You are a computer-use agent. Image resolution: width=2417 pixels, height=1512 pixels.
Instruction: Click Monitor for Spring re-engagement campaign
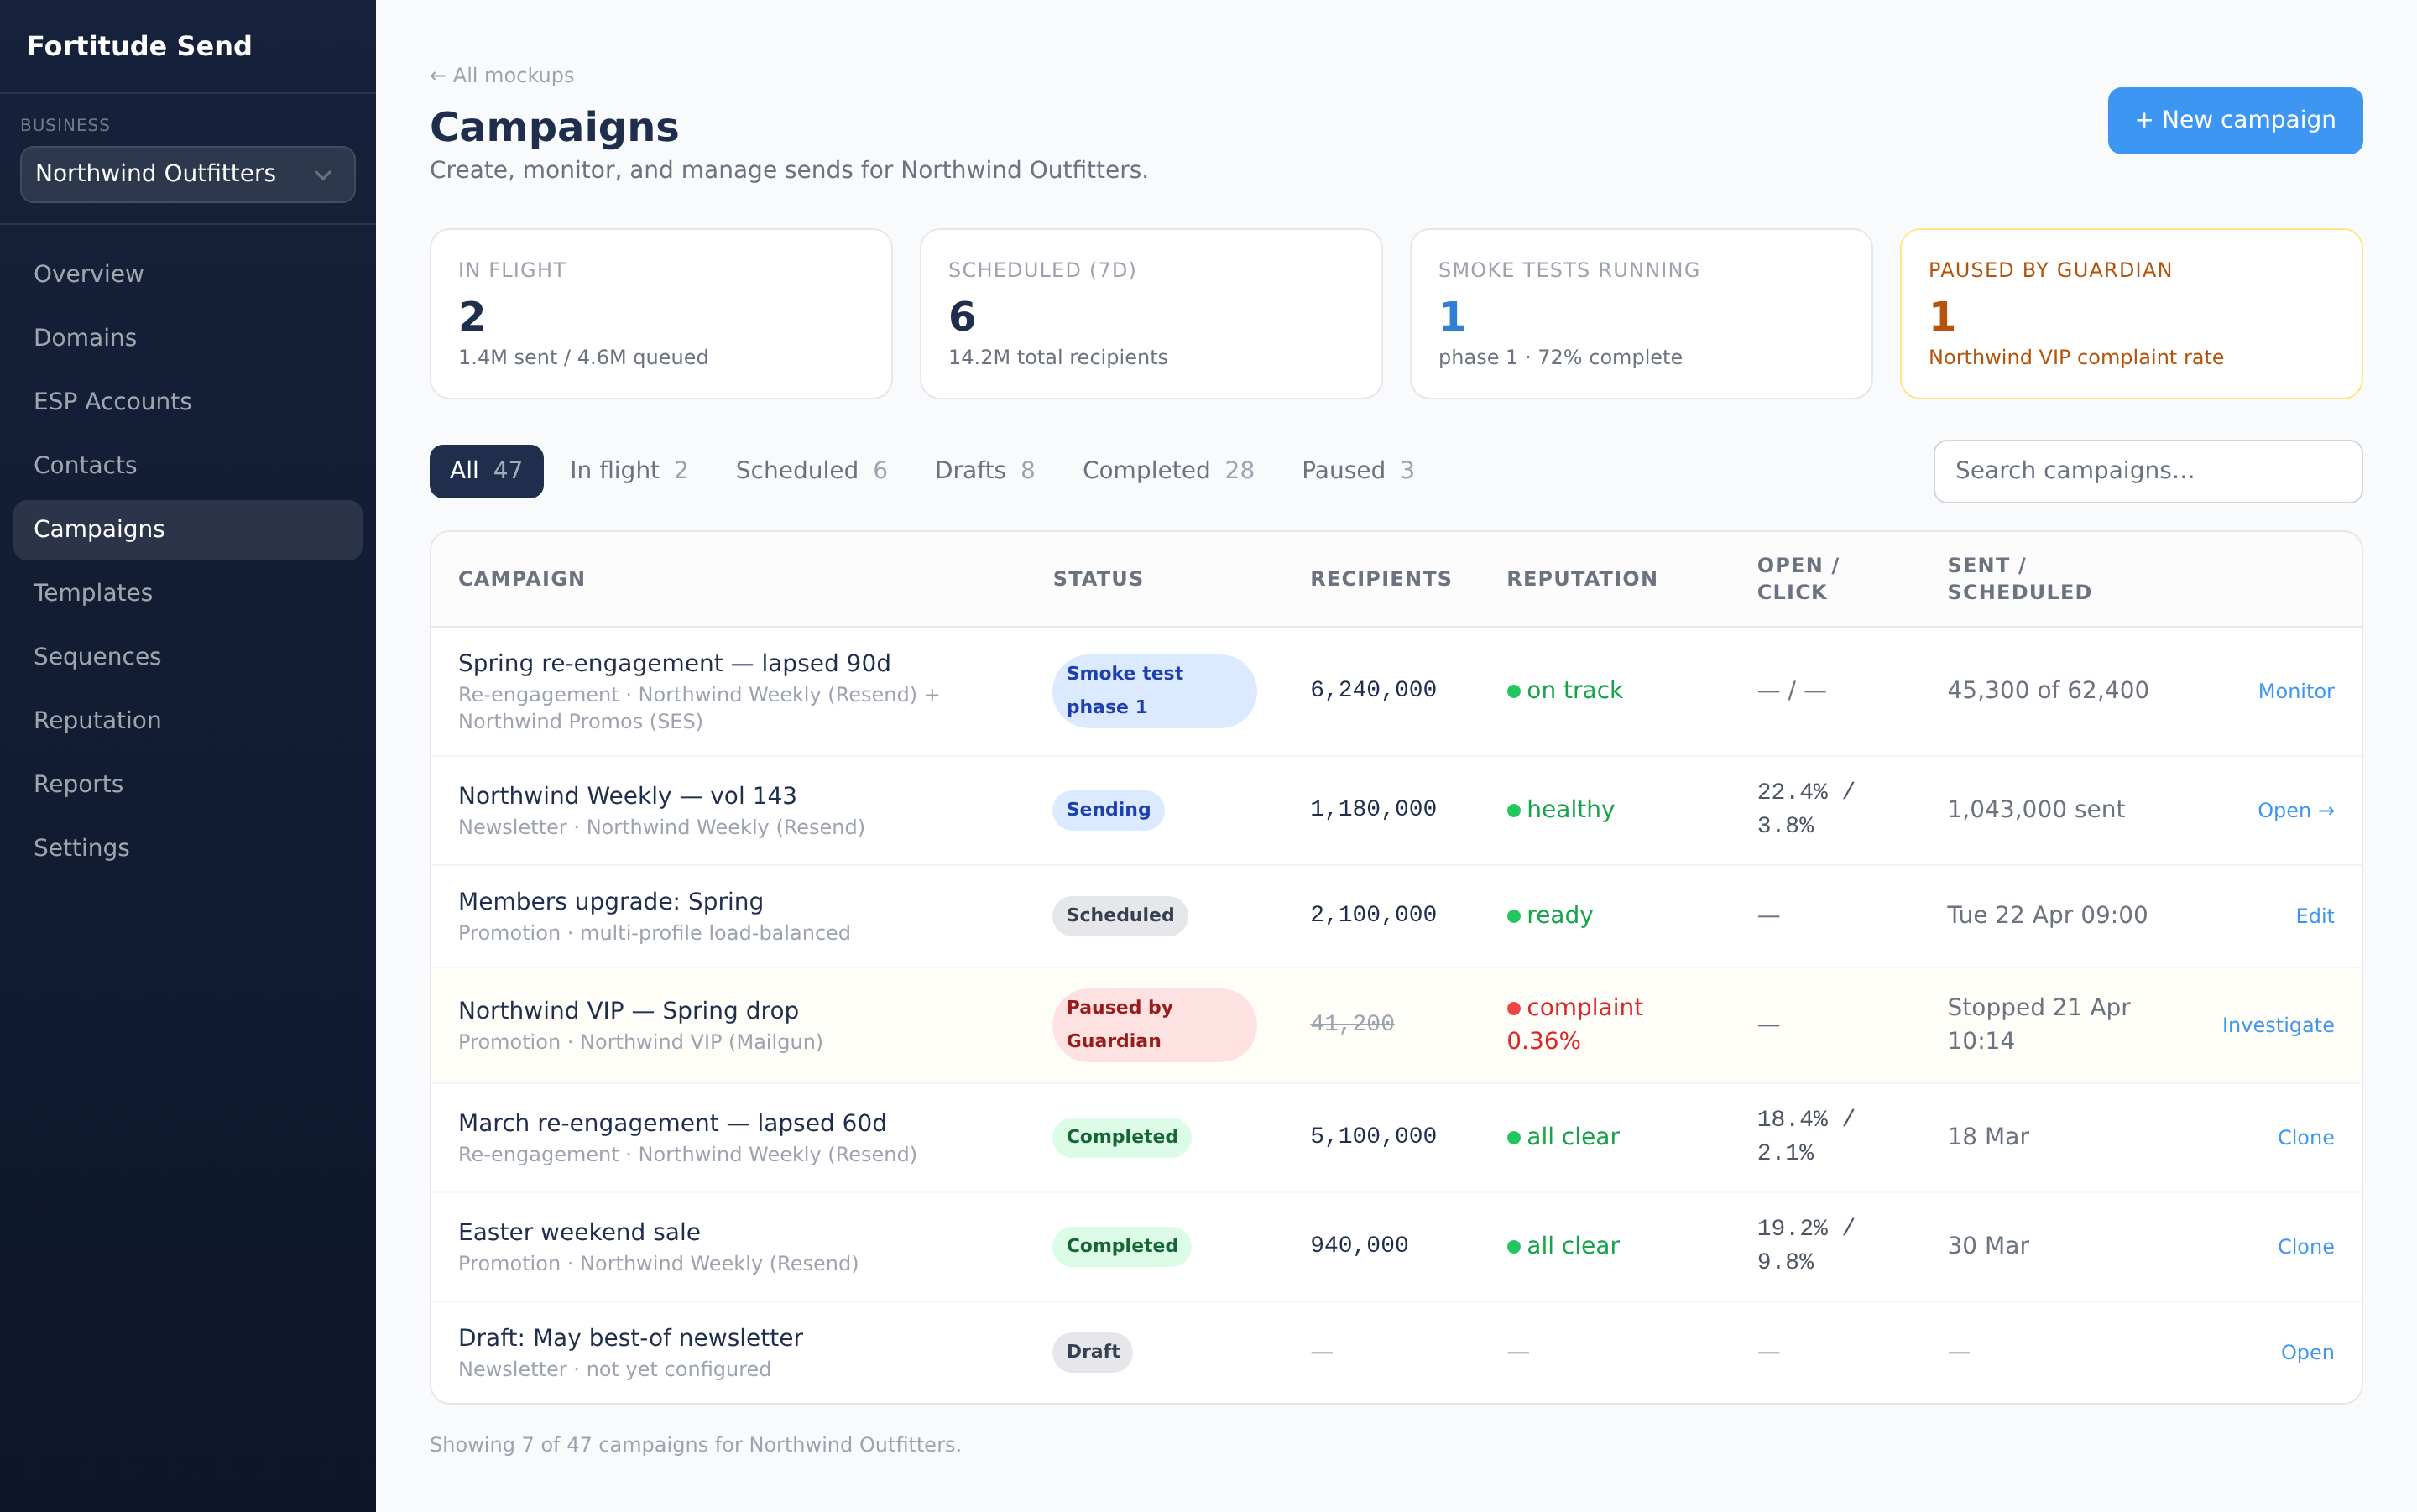point(2295,691)
